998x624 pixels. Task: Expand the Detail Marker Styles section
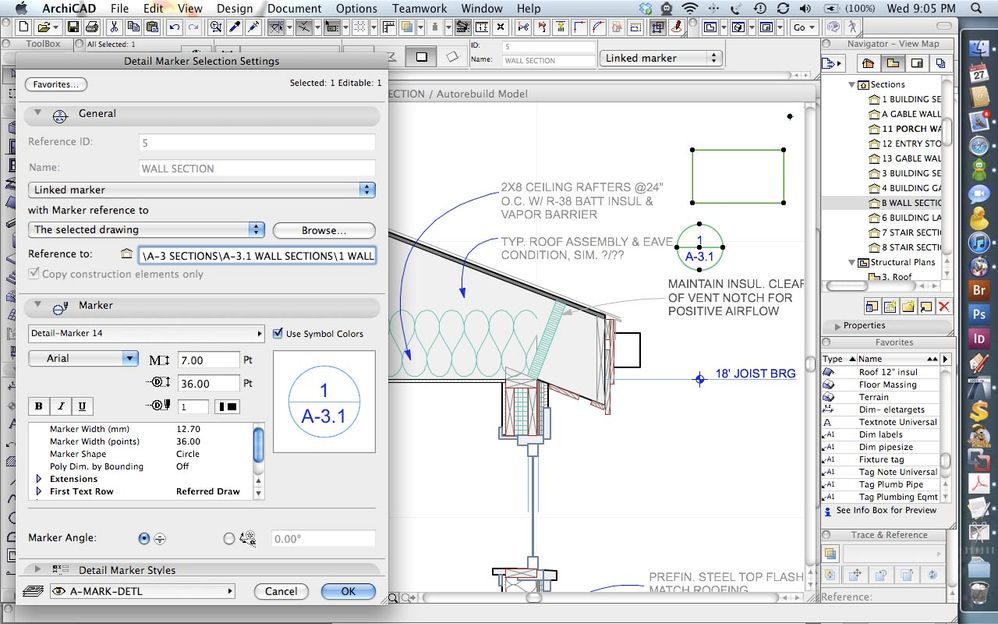point(39,570)
